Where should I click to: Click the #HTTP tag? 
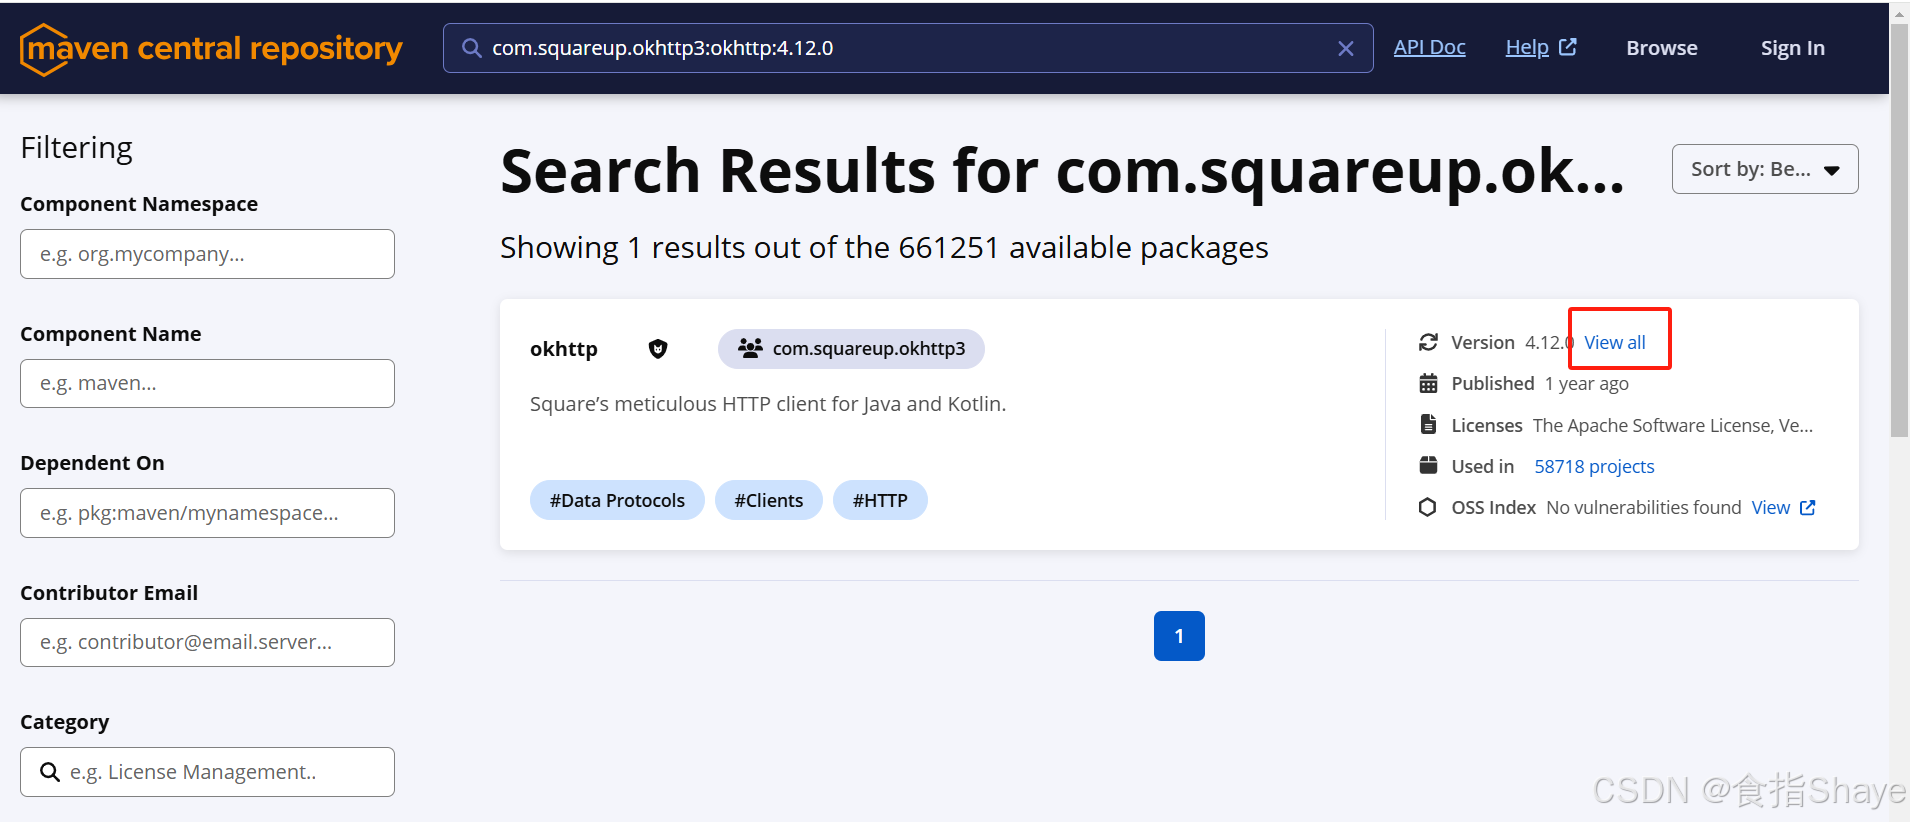[x=880, y=500]
